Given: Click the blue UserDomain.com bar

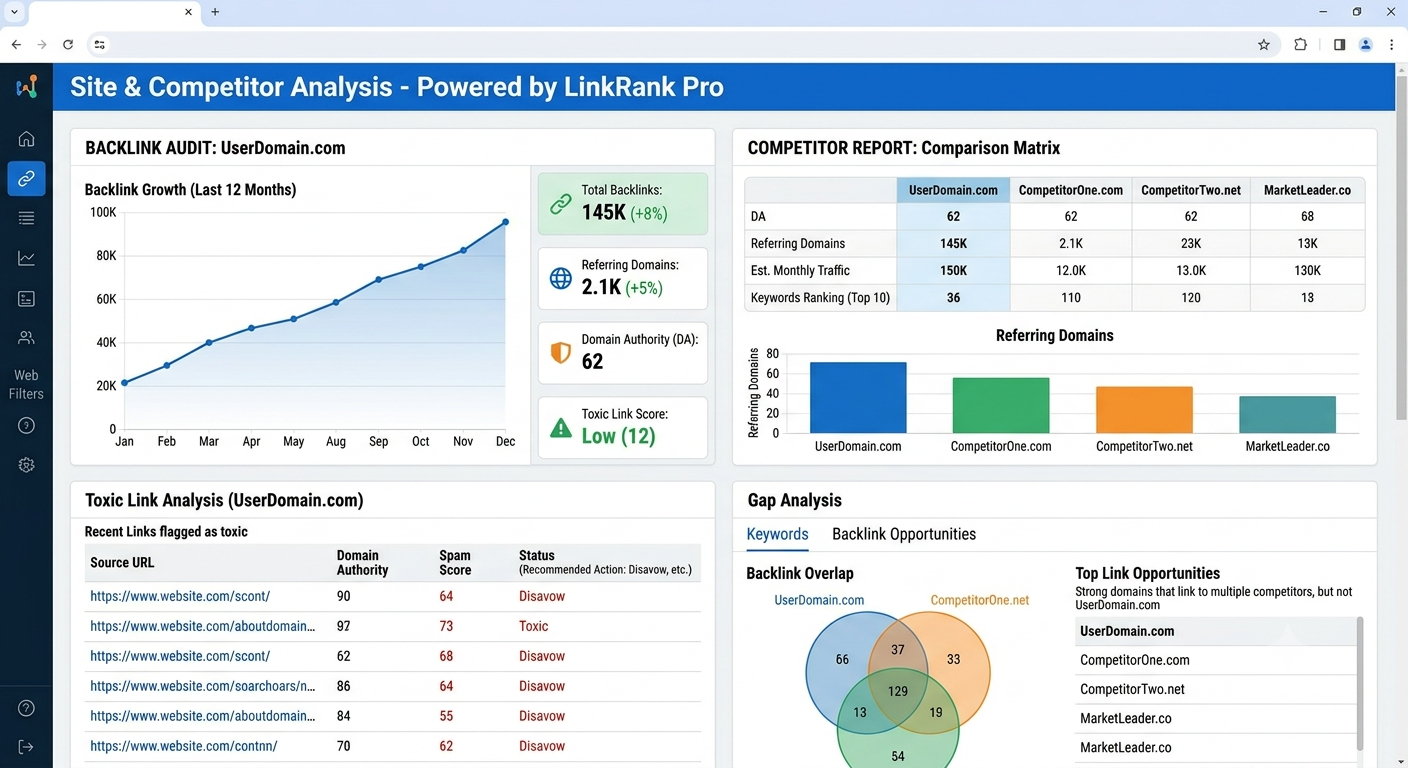Looking at the screenshot, I should click(x=858, y=397).
